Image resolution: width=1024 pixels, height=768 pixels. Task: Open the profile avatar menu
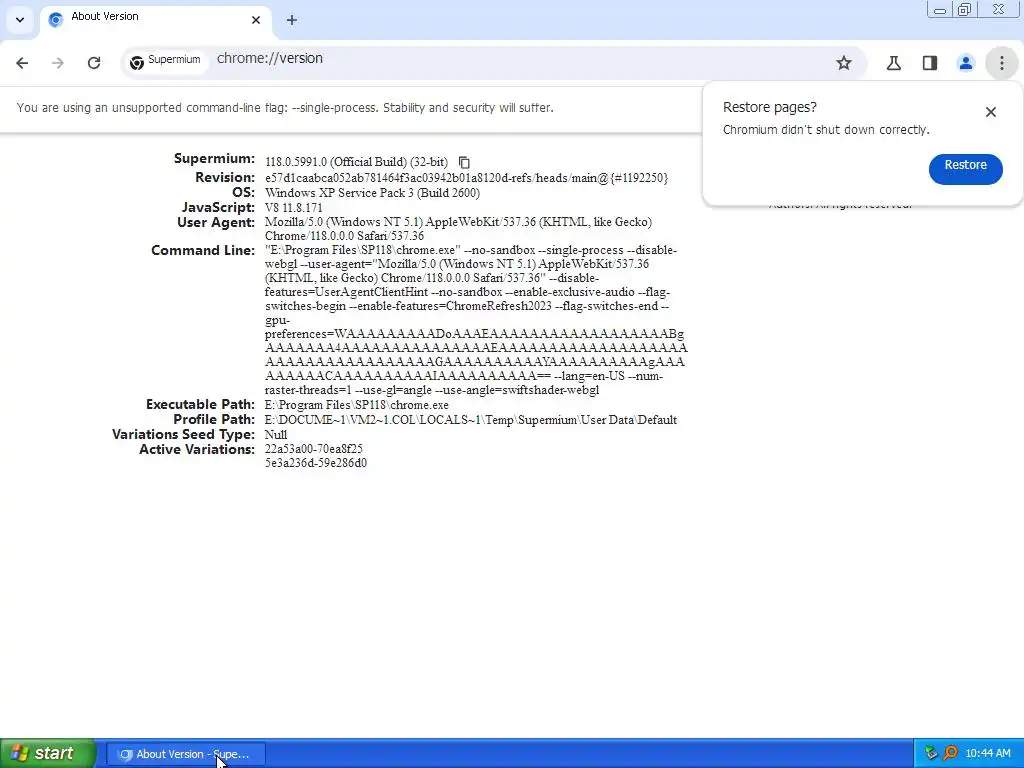[x=966, y=63]
